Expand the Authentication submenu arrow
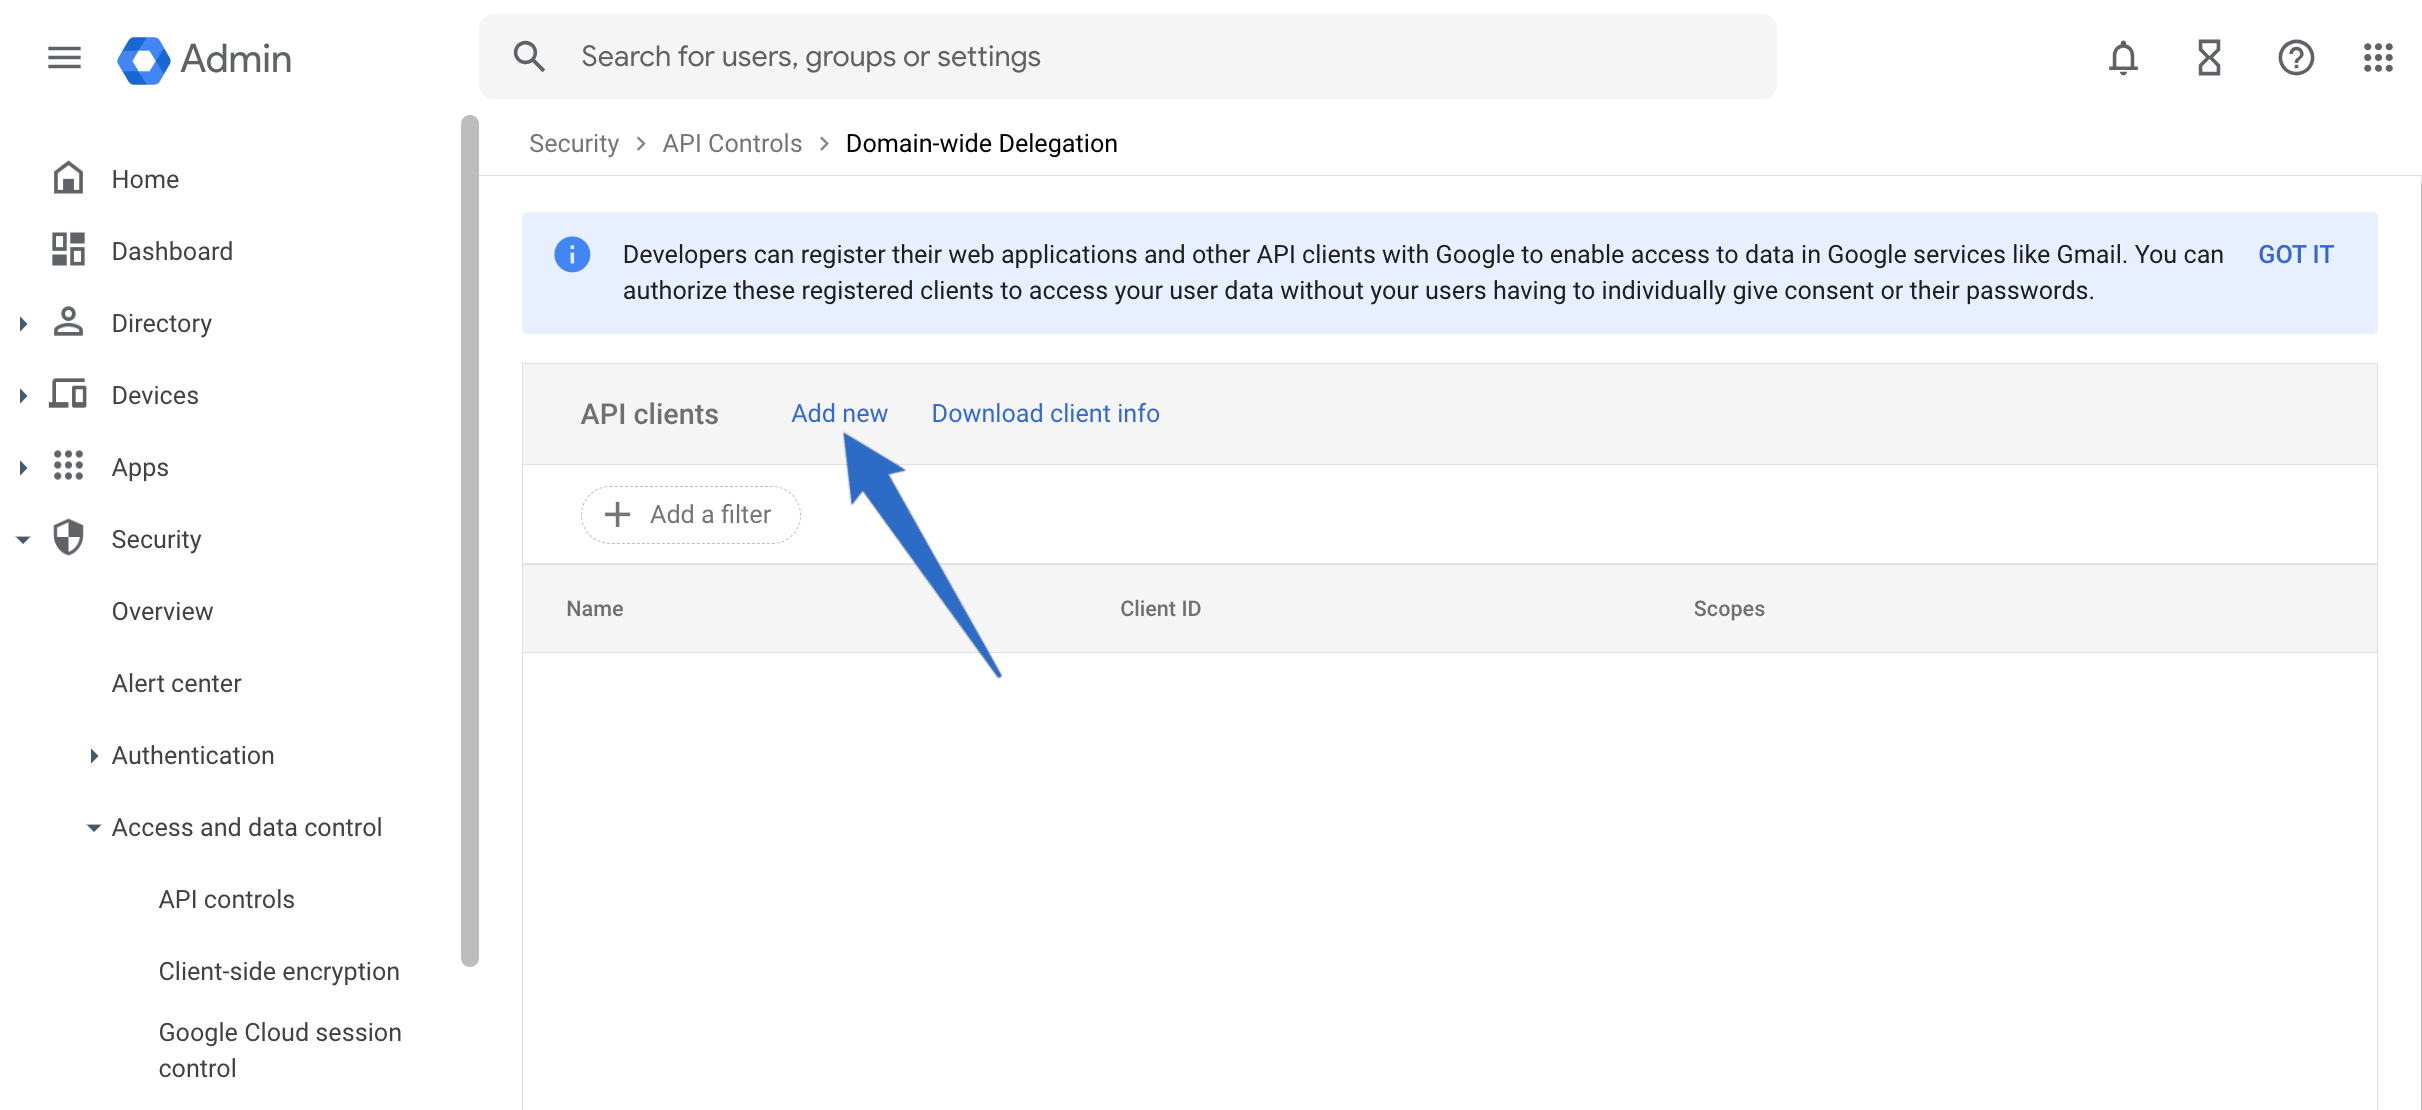2422x1110 pixels. (x=94, y=755)
